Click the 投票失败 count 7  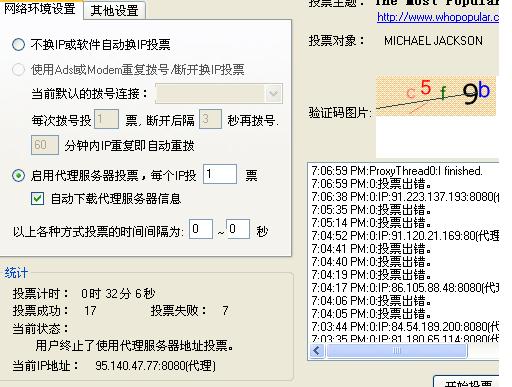click(x=225, y=311)
